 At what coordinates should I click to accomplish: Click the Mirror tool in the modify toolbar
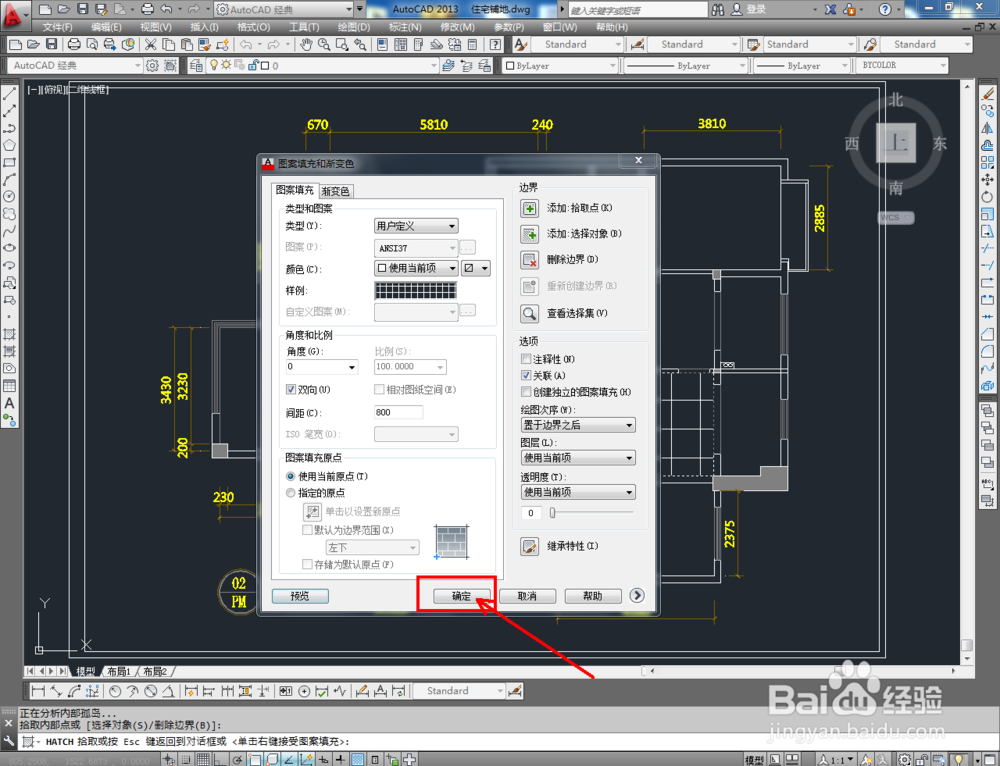coord(988,128)
